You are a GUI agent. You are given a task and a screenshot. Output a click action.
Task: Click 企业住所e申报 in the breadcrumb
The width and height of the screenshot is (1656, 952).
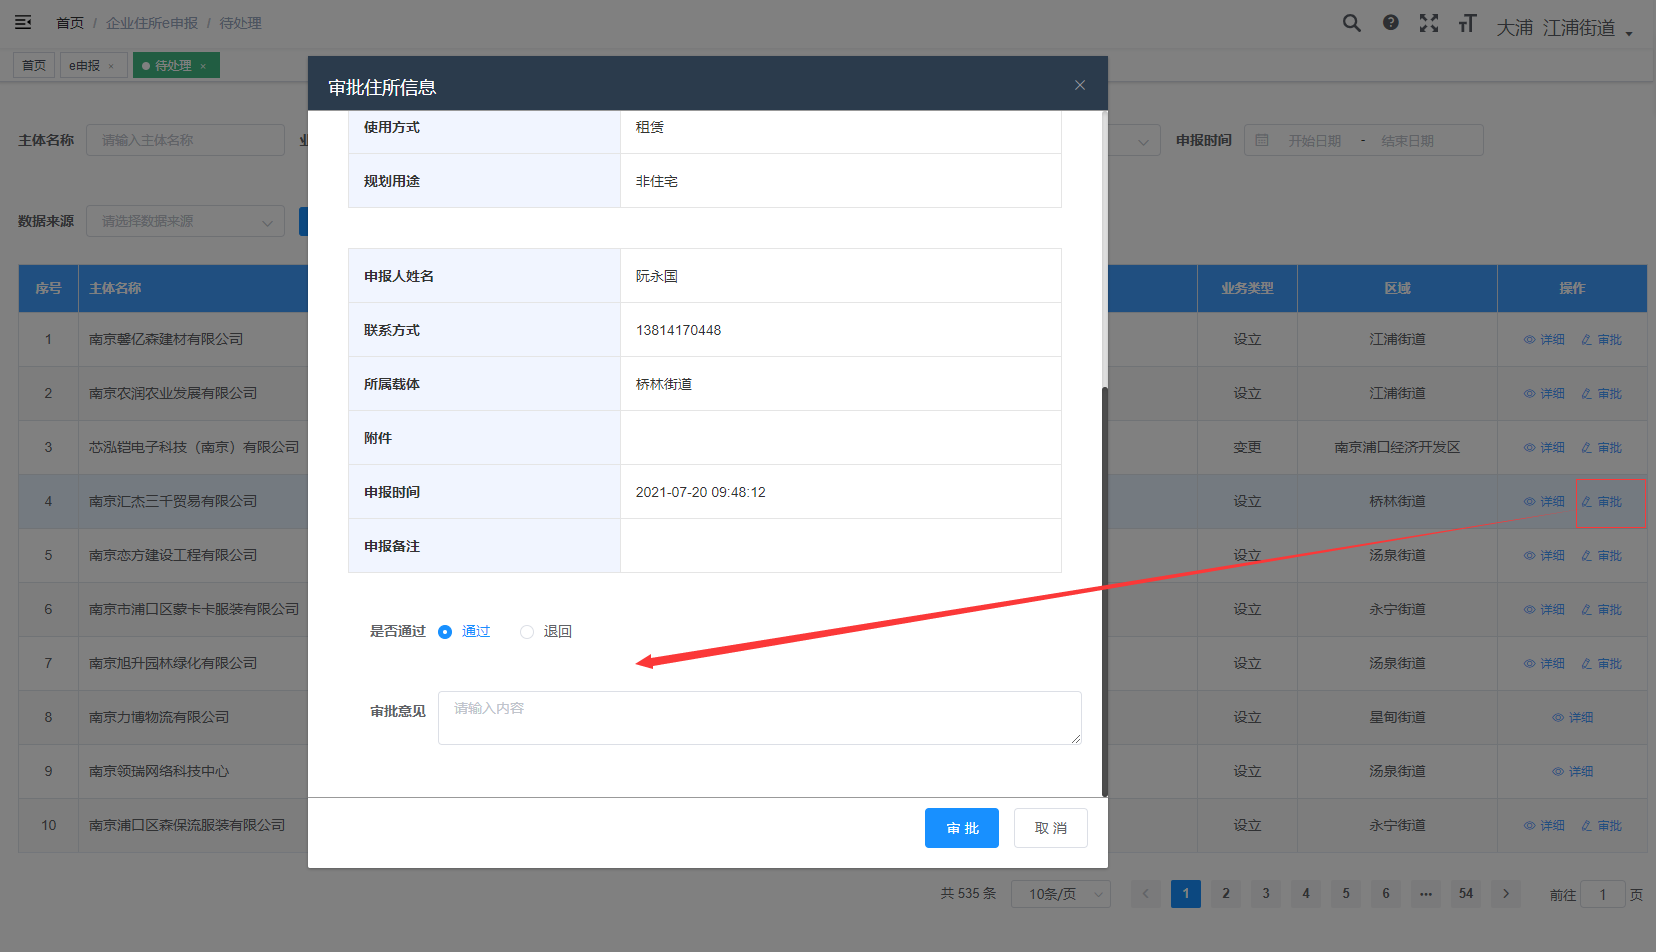pyautogui.click(x=152, y=23)
